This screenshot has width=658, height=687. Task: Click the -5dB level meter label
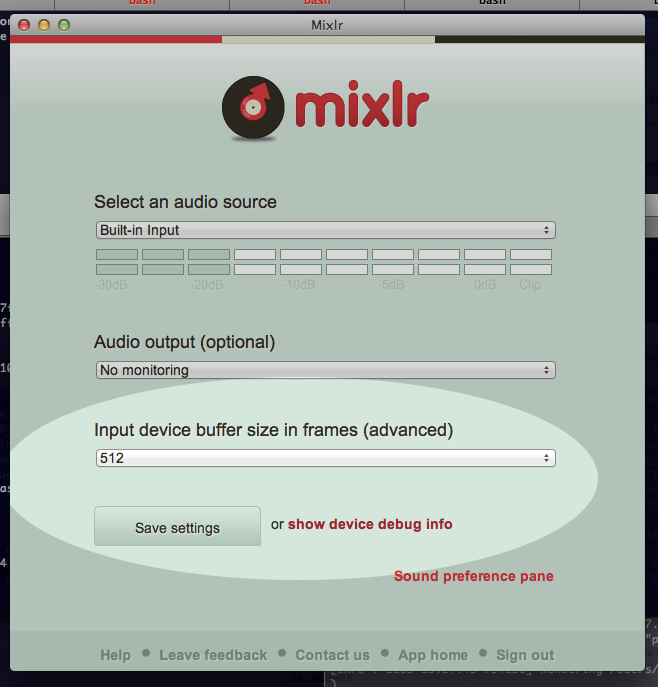tap(391, 285)
